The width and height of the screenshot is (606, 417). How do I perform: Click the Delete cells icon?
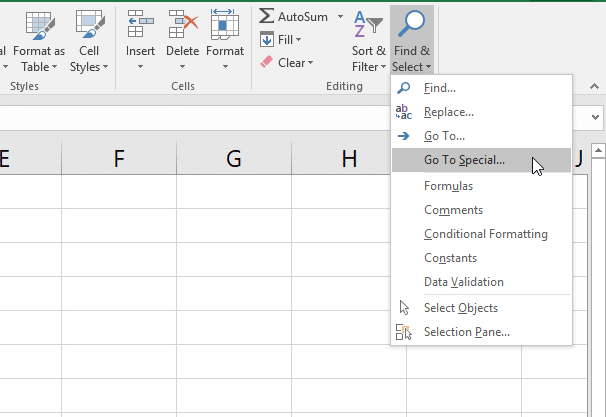(x=183, y=24)
